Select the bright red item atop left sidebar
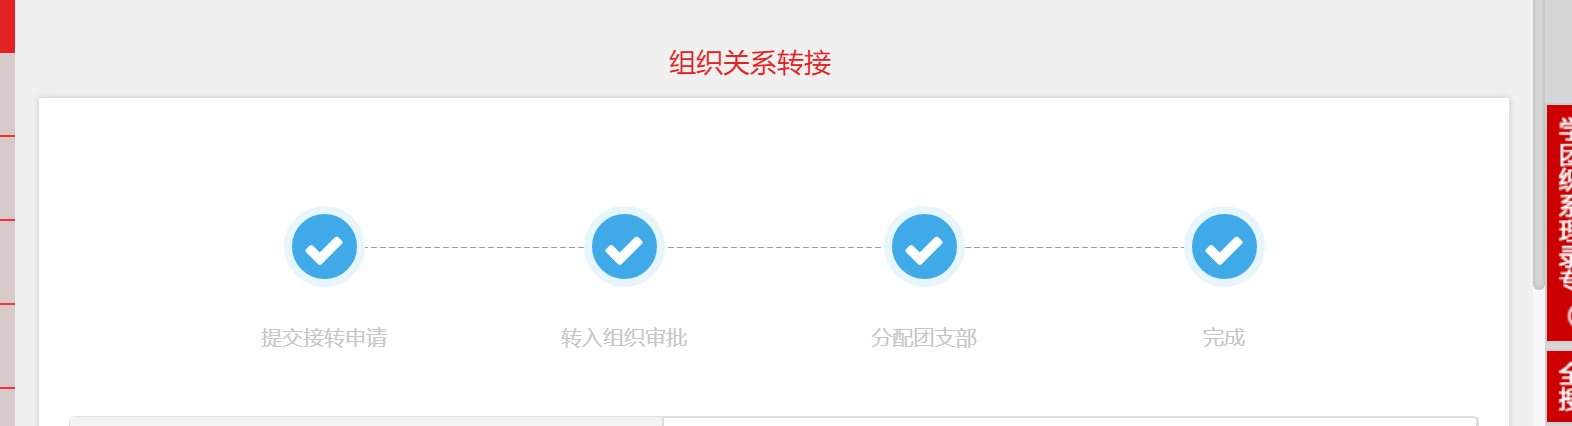Screen dimensions: 1572x426 [7, 26]
